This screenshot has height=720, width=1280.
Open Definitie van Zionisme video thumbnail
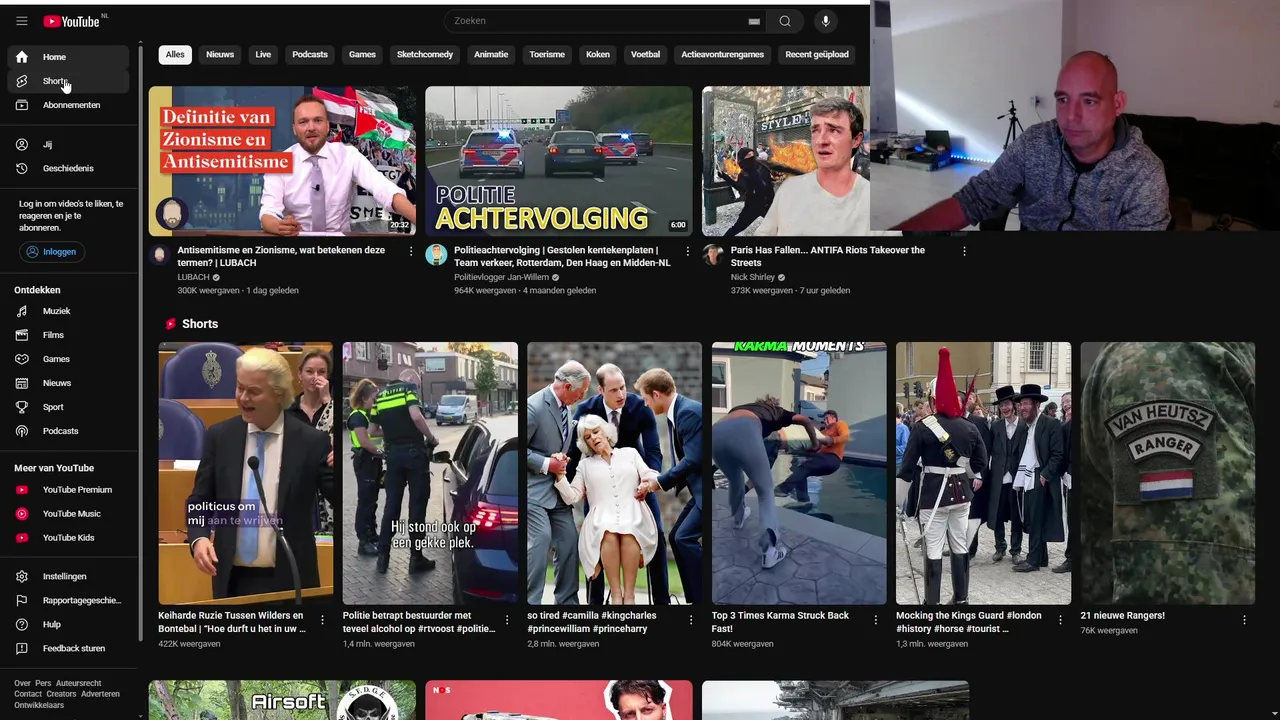click(282, 161)
